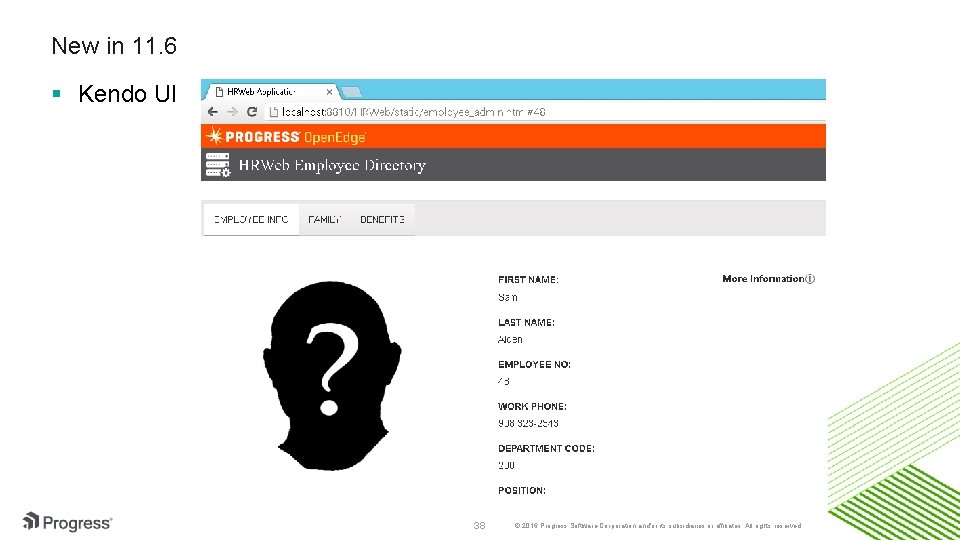The image size is (960, 540).
Task: Click the slide page number 38
Action: pyautogui.click(x=479, y=525)
